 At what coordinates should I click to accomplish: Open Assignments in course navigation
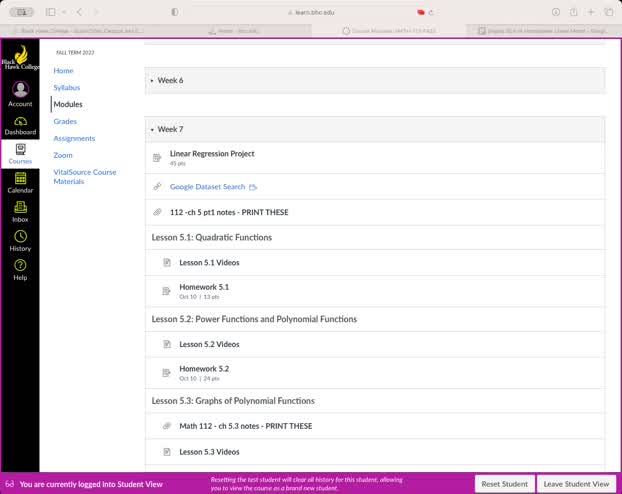click(x=74, y=138)
